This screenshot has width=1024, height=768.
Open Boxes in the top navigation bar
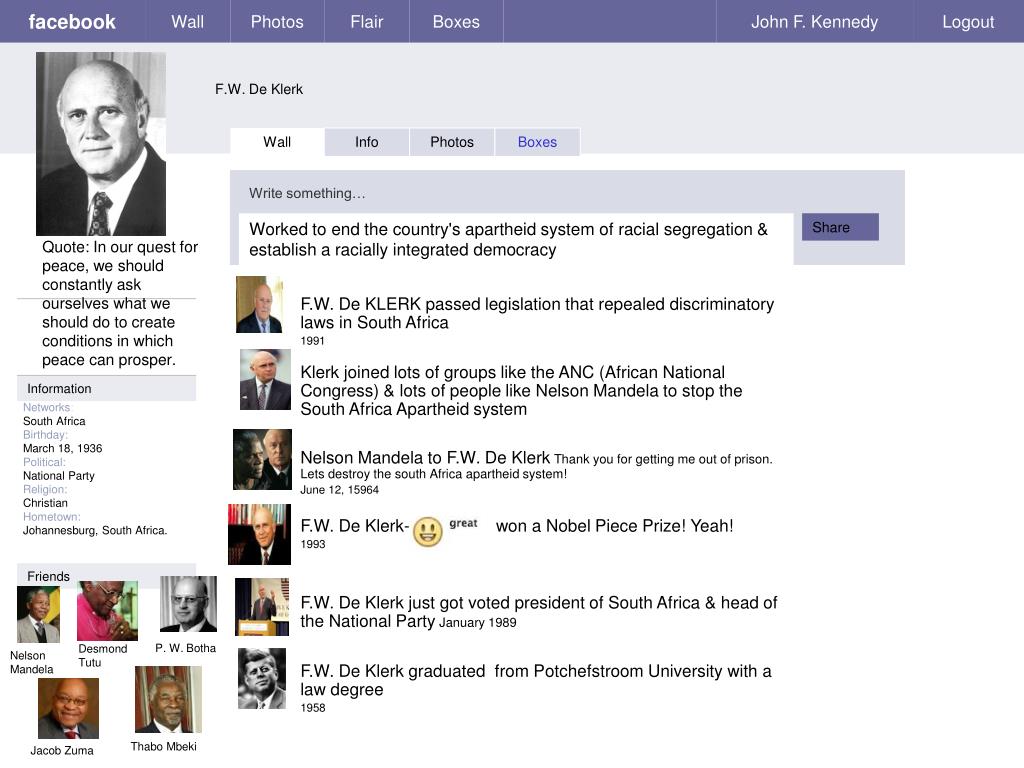[456, 22]
